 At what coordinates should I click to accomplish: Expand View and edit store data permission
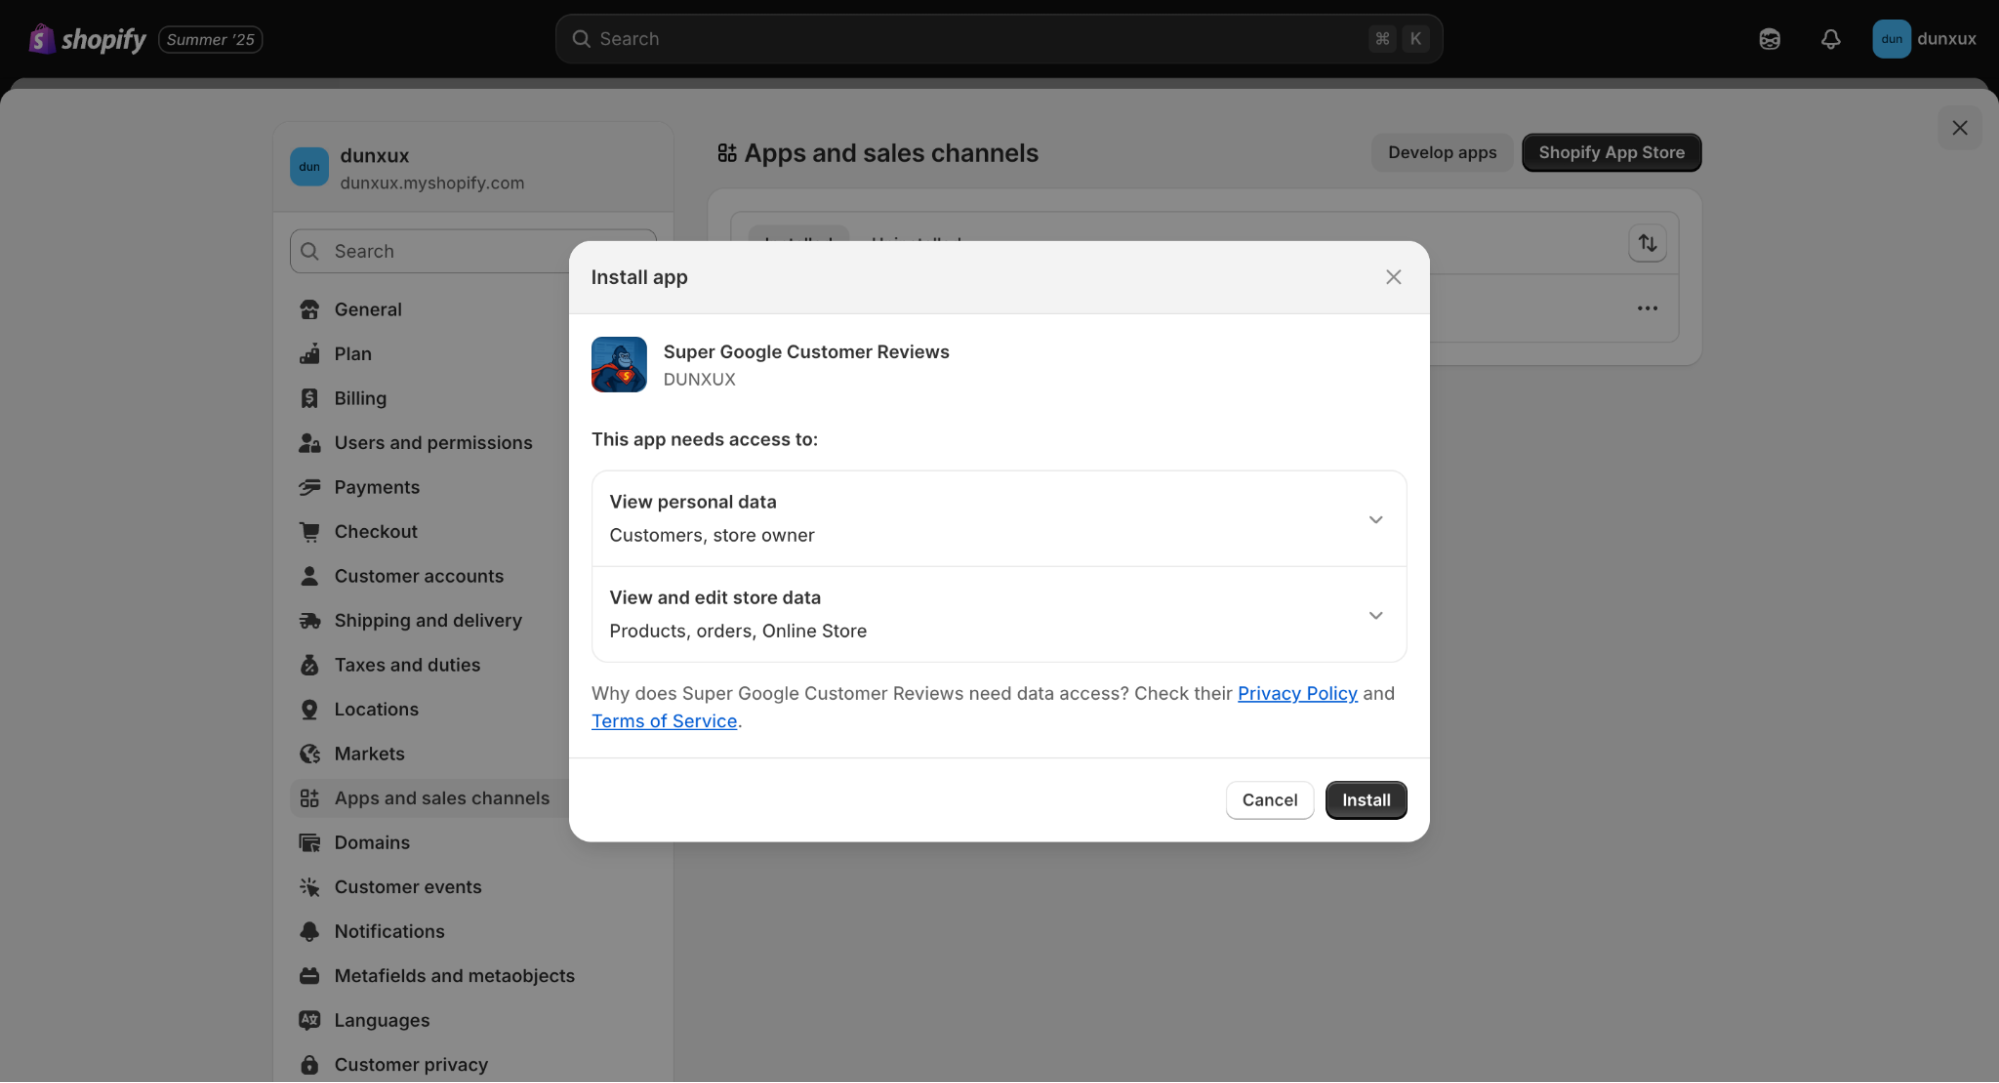(998, 615)
